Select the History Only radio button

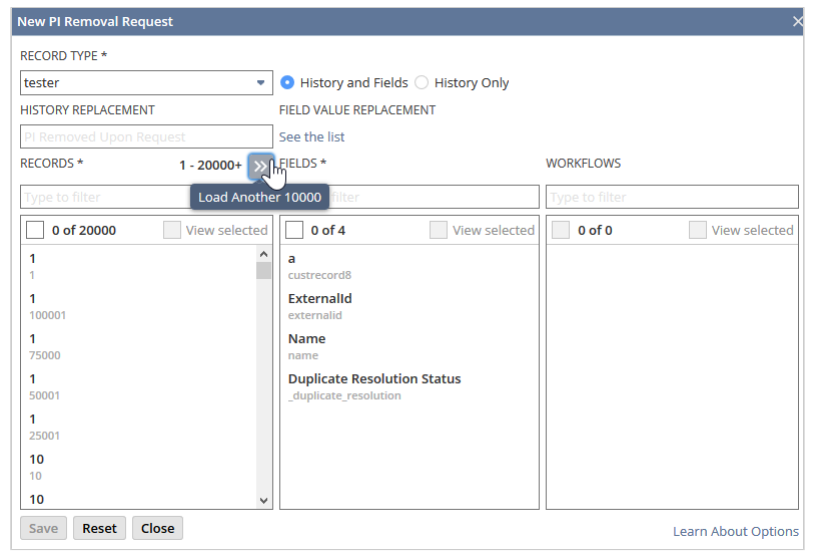tap(422, 83)
